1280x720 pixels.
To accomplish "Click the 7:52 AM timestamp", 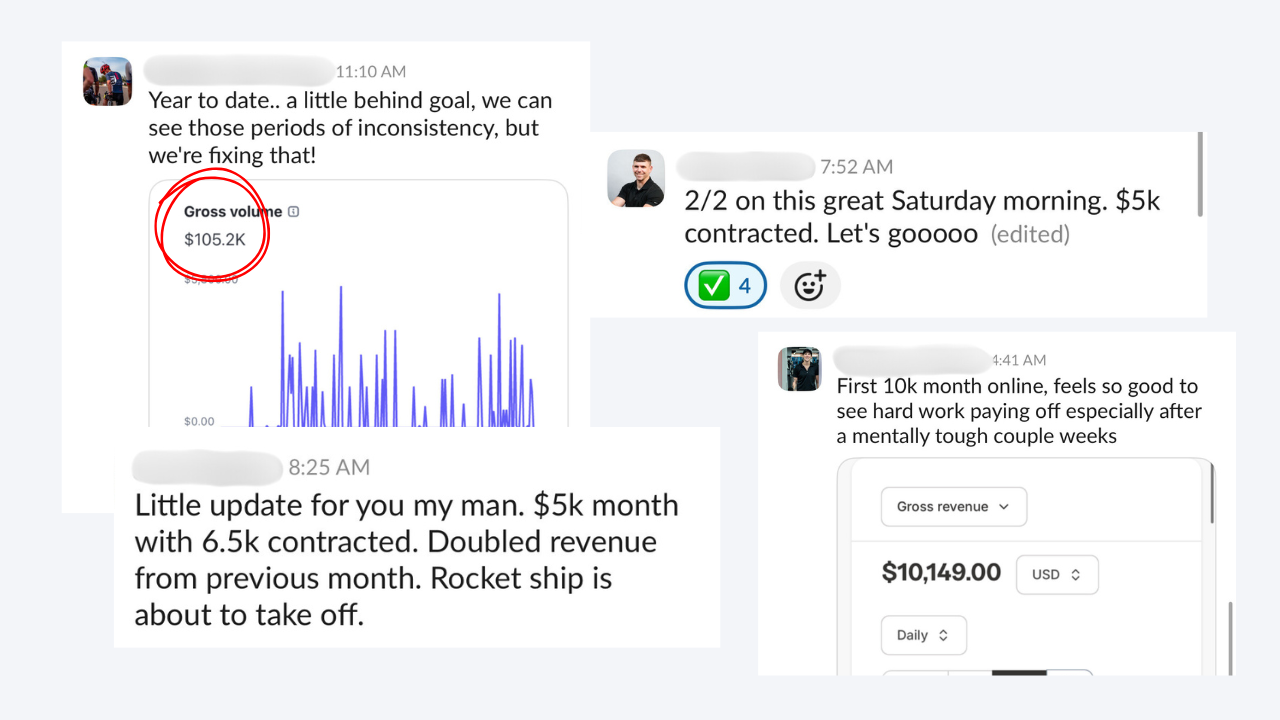I will click(x=856, y=167).
